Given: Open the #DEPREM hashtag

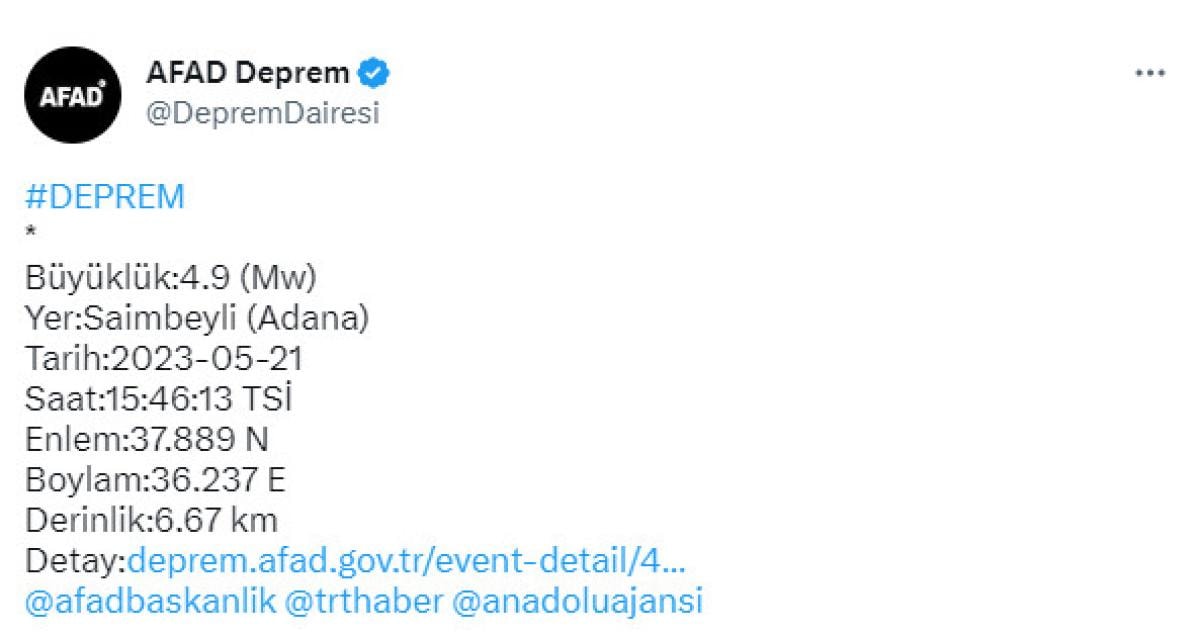Looking at the screenshot, I should [x=105, y=197].
